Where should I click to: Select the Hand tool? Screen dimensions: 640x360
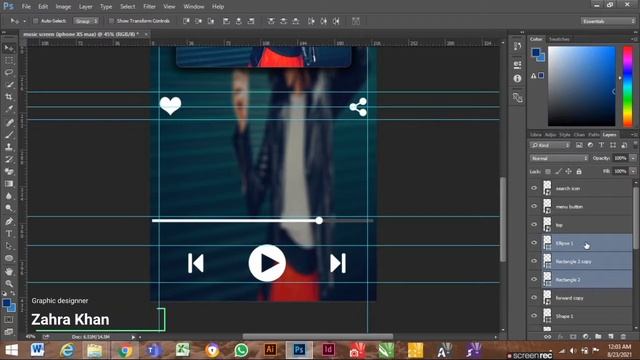pyautogui.click(x=9, y=271)
